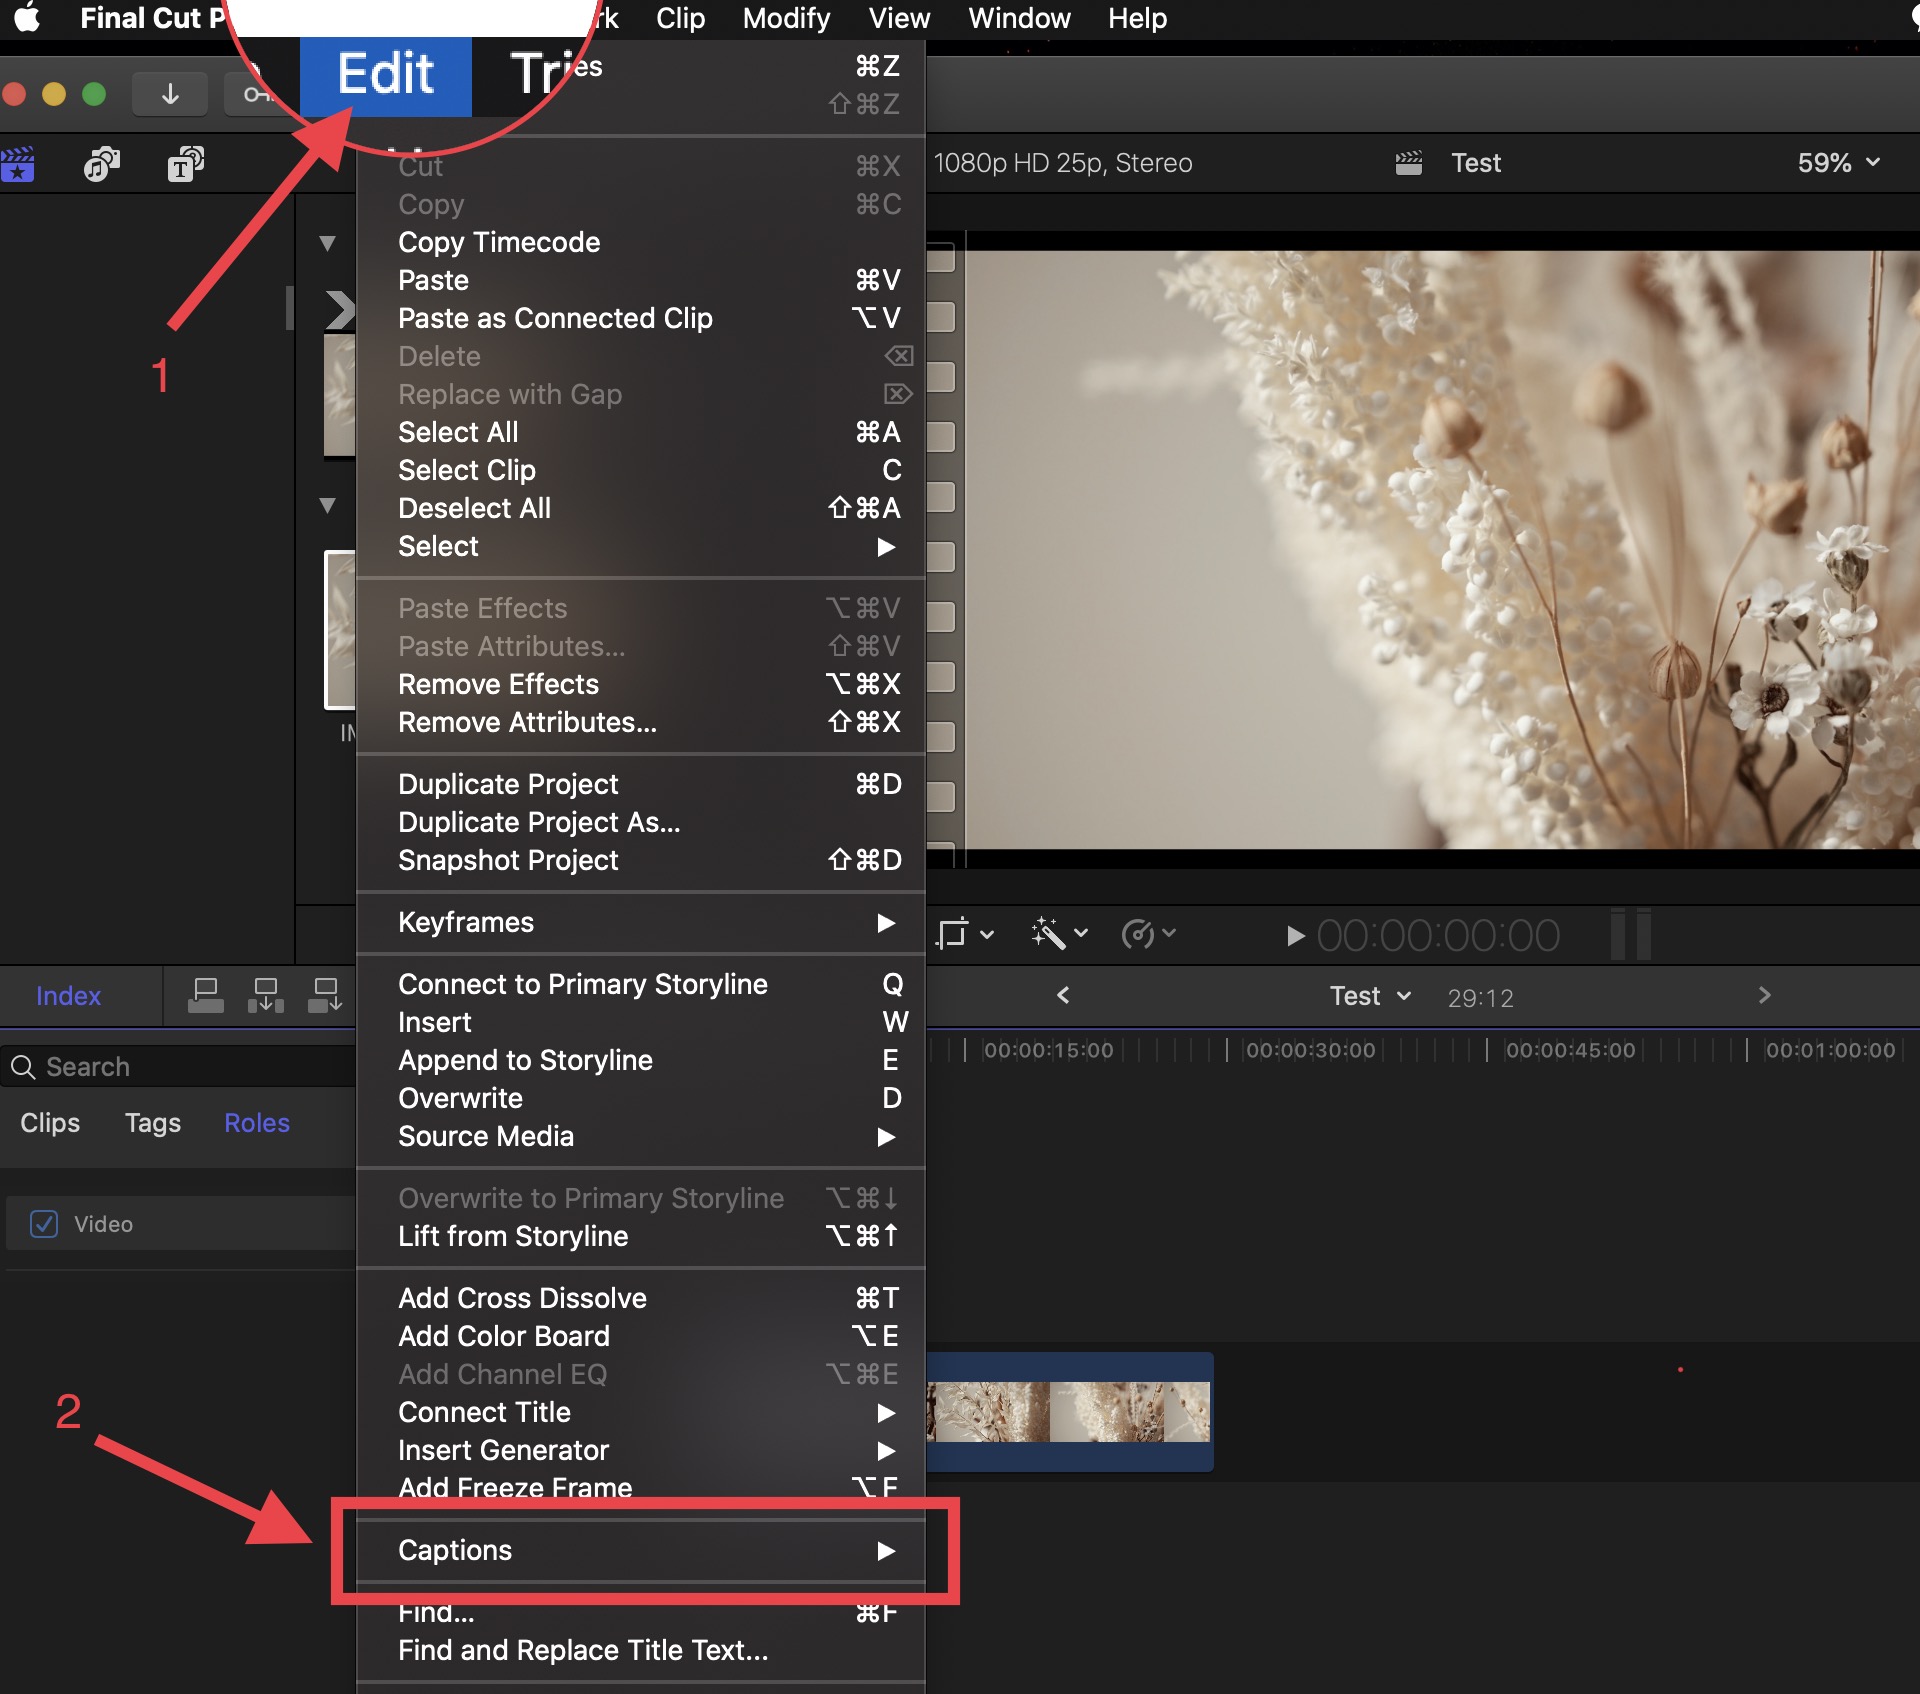Open the Test project dropdown in timeline
This screenshot has height=1694, width=1920.
[1370, 996]
